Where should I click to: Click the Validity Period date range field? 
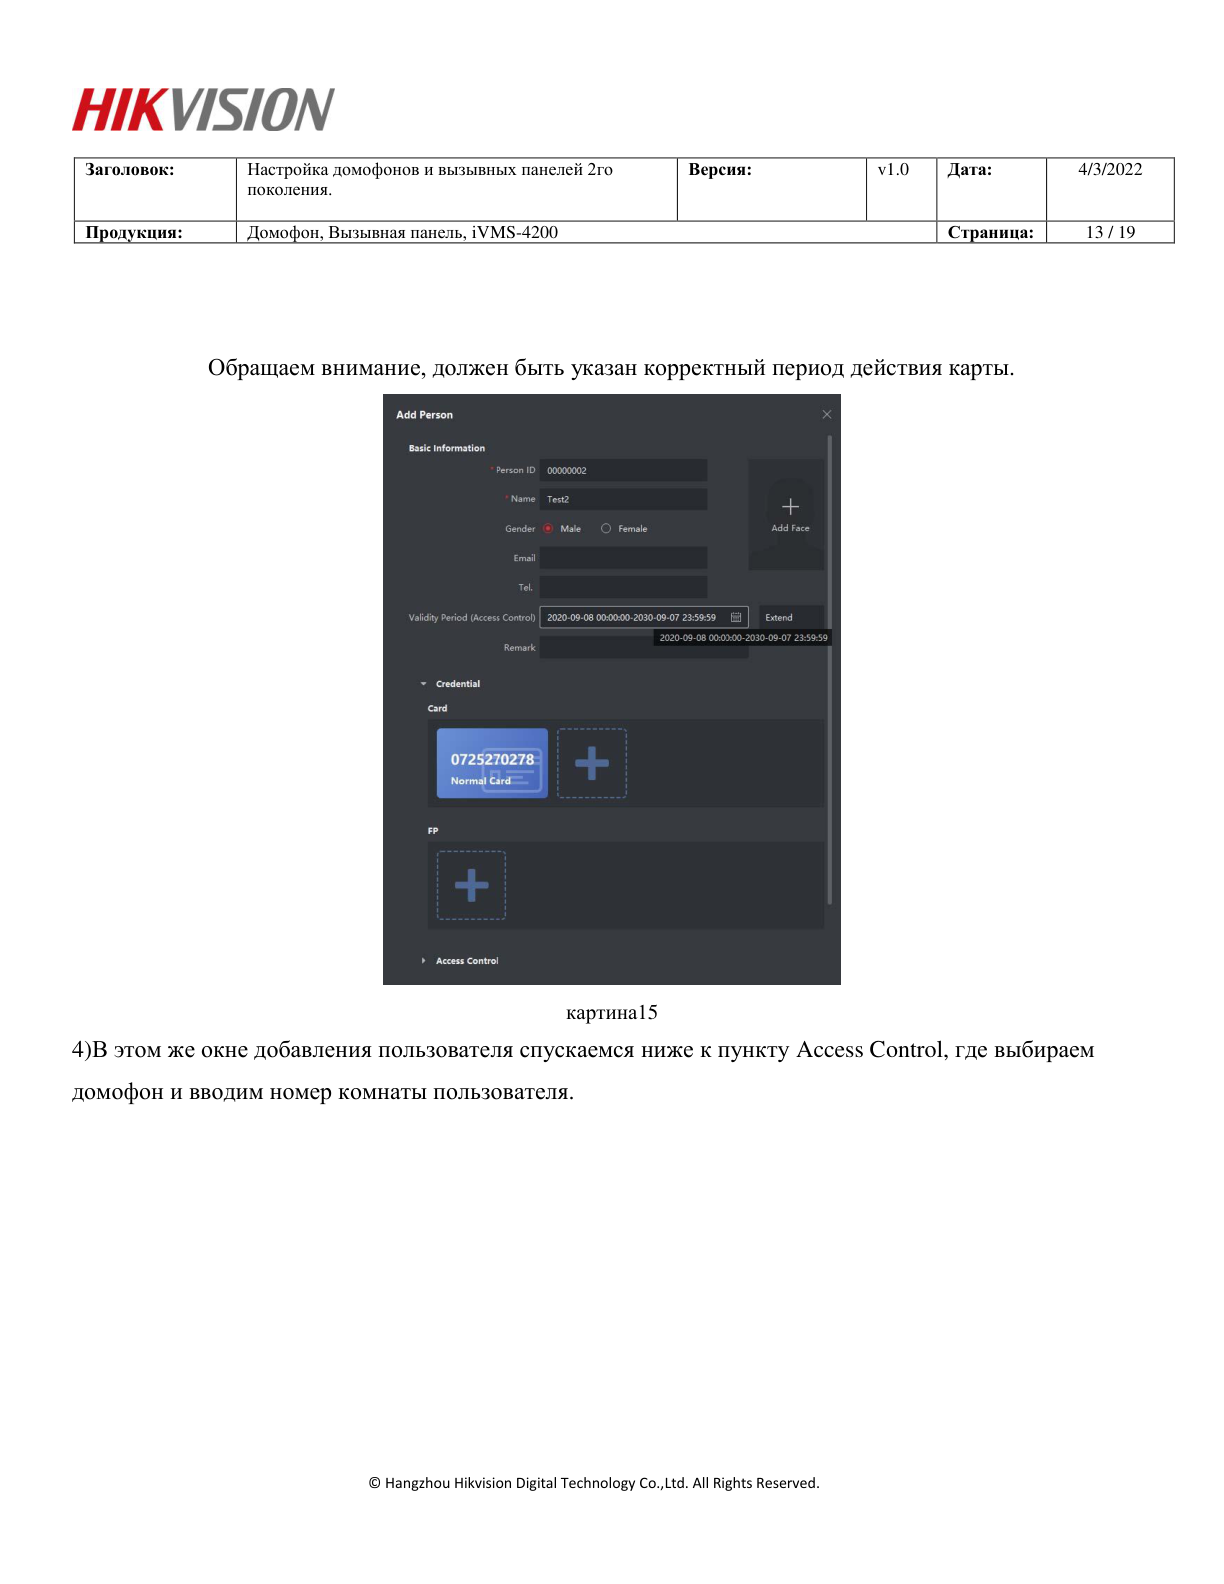(644, 617)
